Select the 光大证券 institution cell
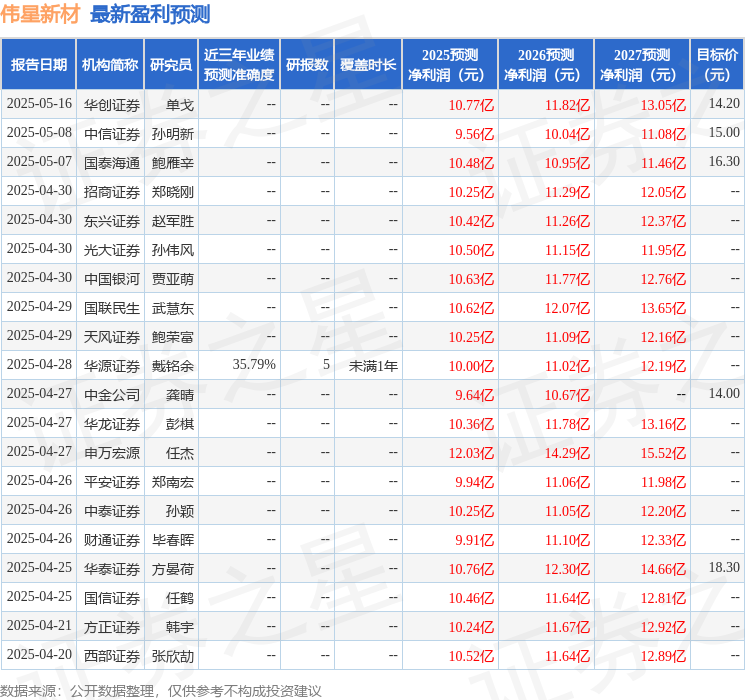Image resolution: width=745 pixels, height=700 pixels. (112, 250)
